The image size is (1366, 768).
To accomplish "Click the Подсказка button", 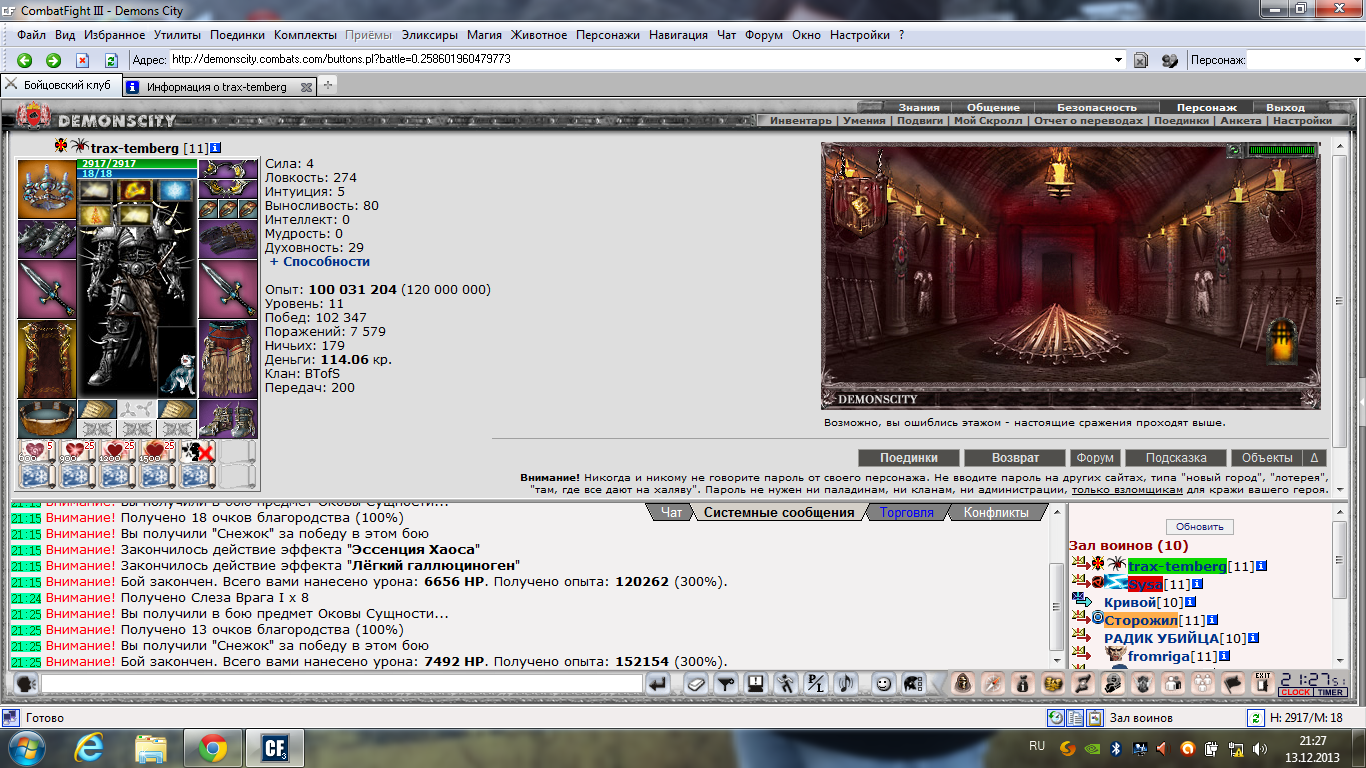I will tap(1176, 458).
